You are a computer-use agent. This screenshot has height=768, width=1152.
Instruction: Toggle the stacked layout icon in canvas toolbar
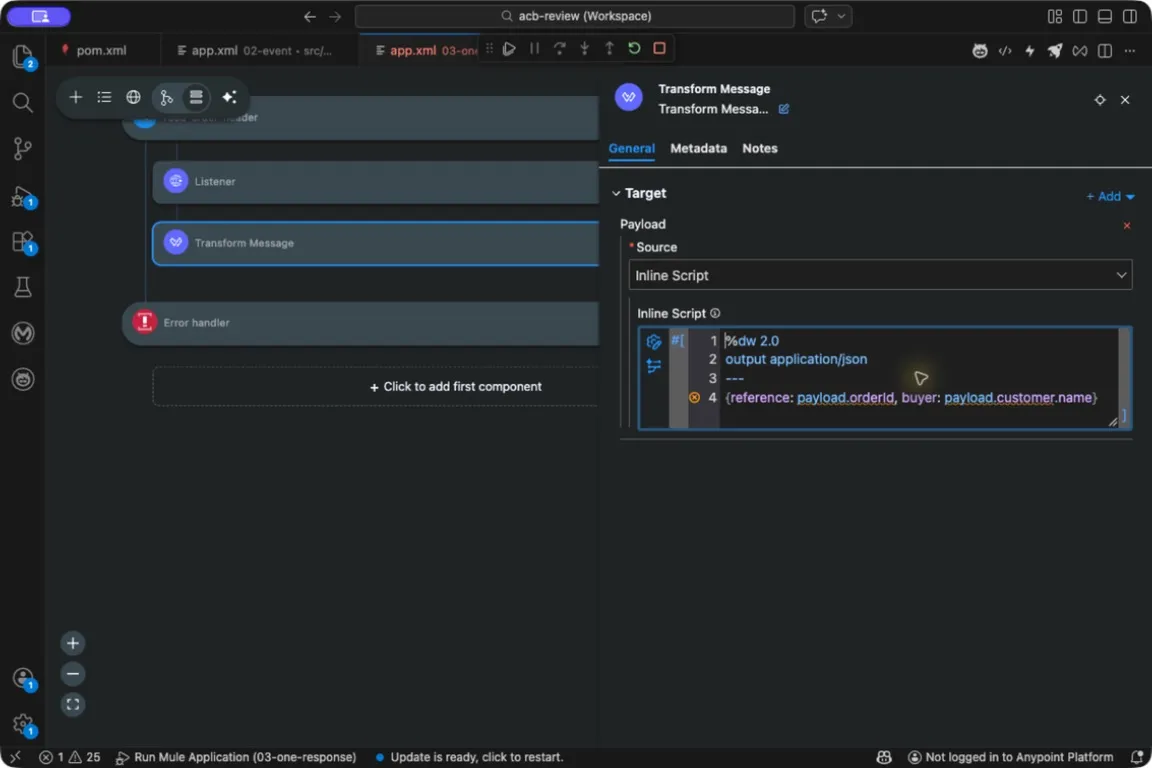click(x=196, y=97)
